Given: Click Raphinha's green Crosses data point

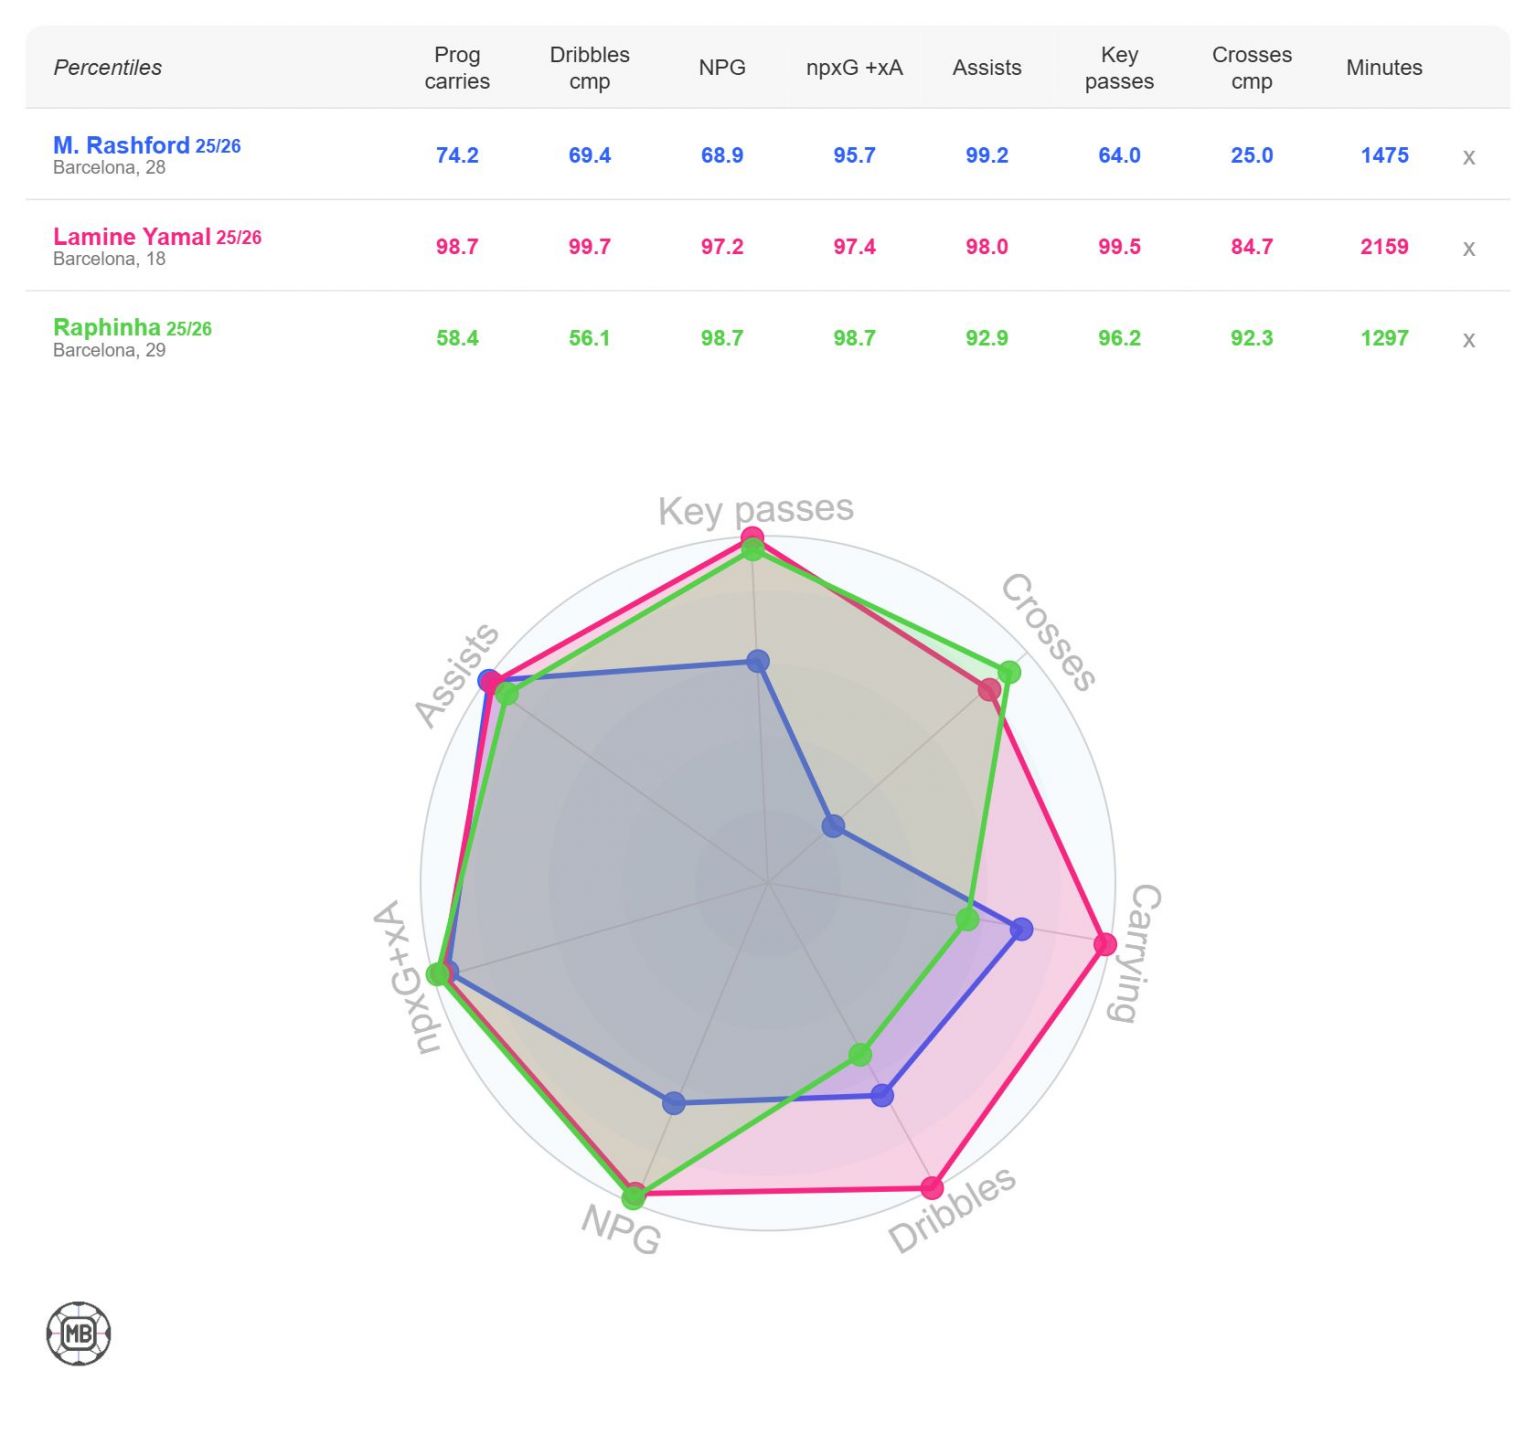Looking at the screenshot, I should click(x=1010, y=672).
